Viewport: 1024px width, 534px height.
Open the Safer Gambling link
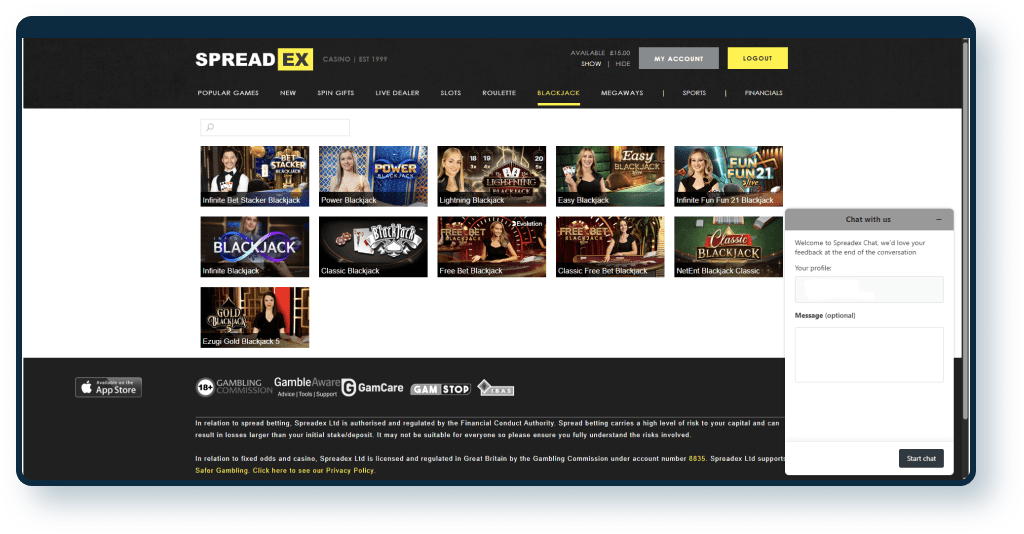click(221, 470)
